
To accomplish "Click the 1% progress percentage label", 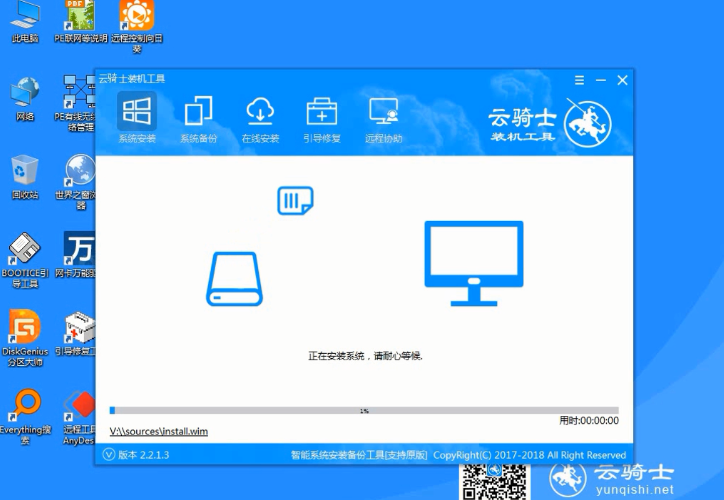I will pyautogui.click(x=364, y=410).
